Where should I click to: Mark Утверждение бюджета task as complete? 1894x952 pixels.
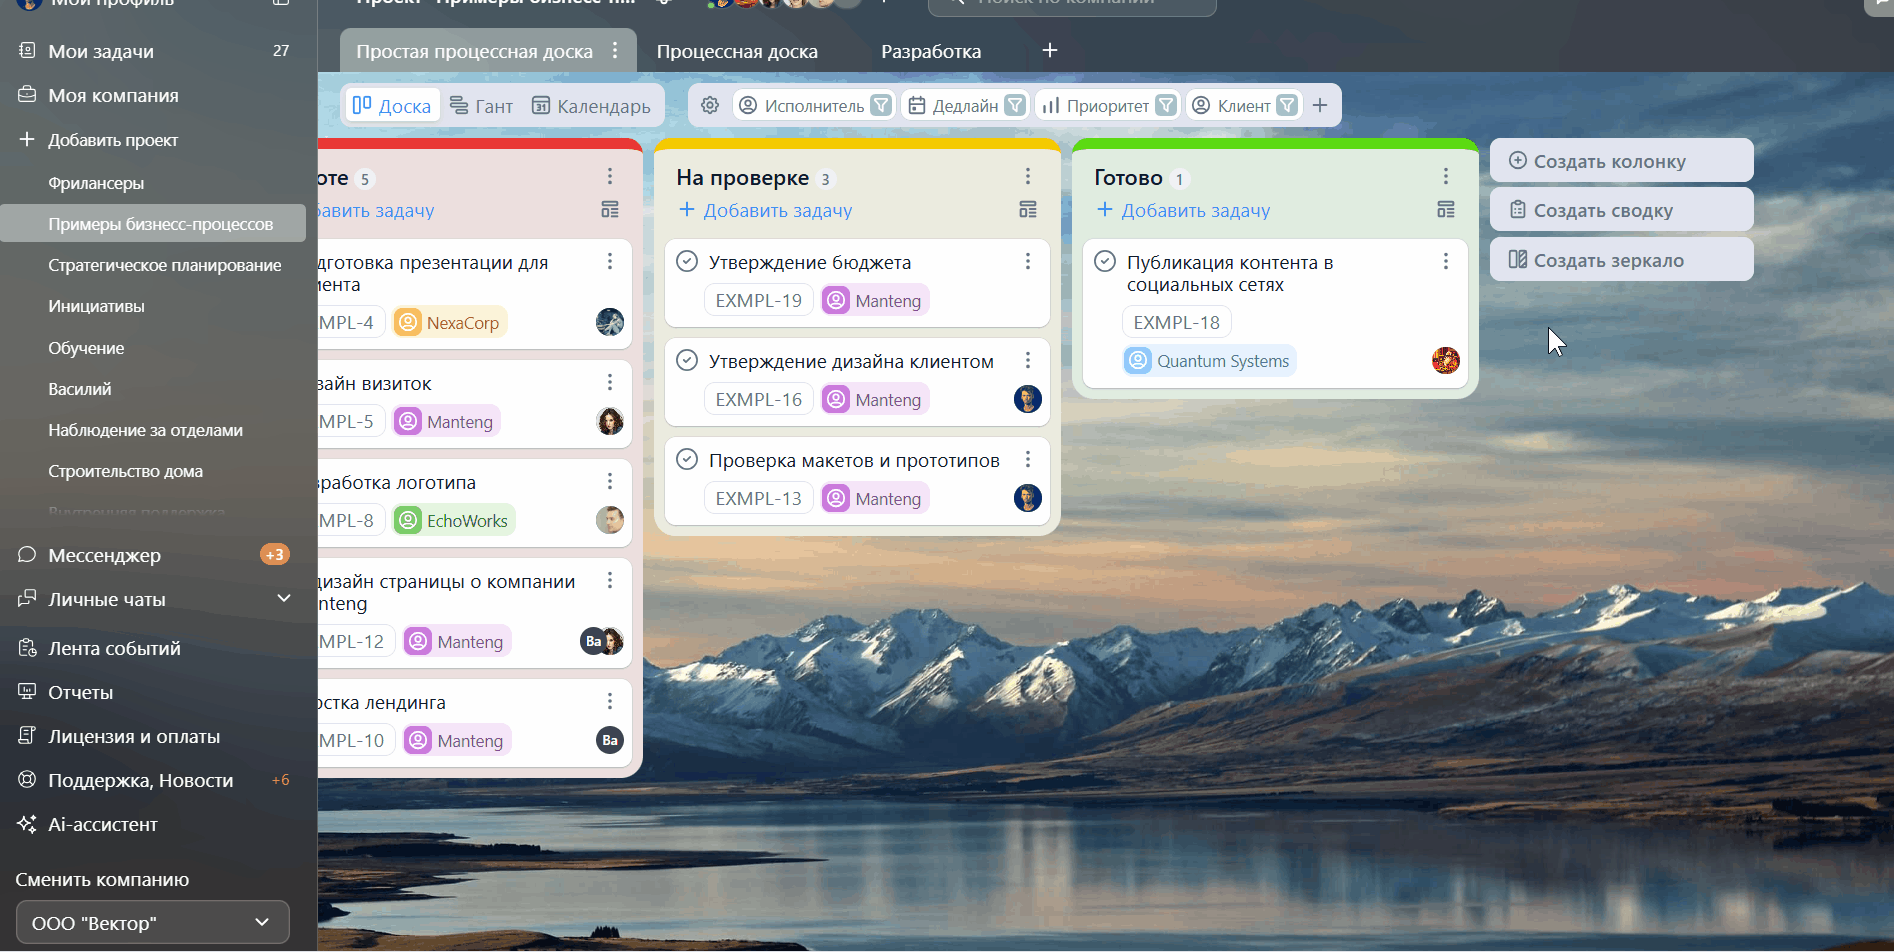(687, 262)
